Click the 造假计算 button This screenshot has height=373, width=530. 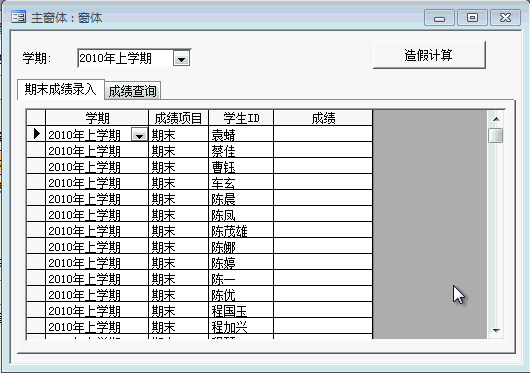429,55
